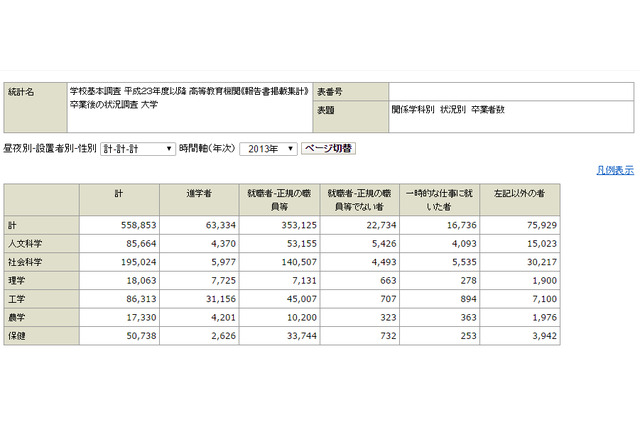Select cell value 5,977
Image resolution: width=640 pixels, height=426 pixels.
click(223, 262)
